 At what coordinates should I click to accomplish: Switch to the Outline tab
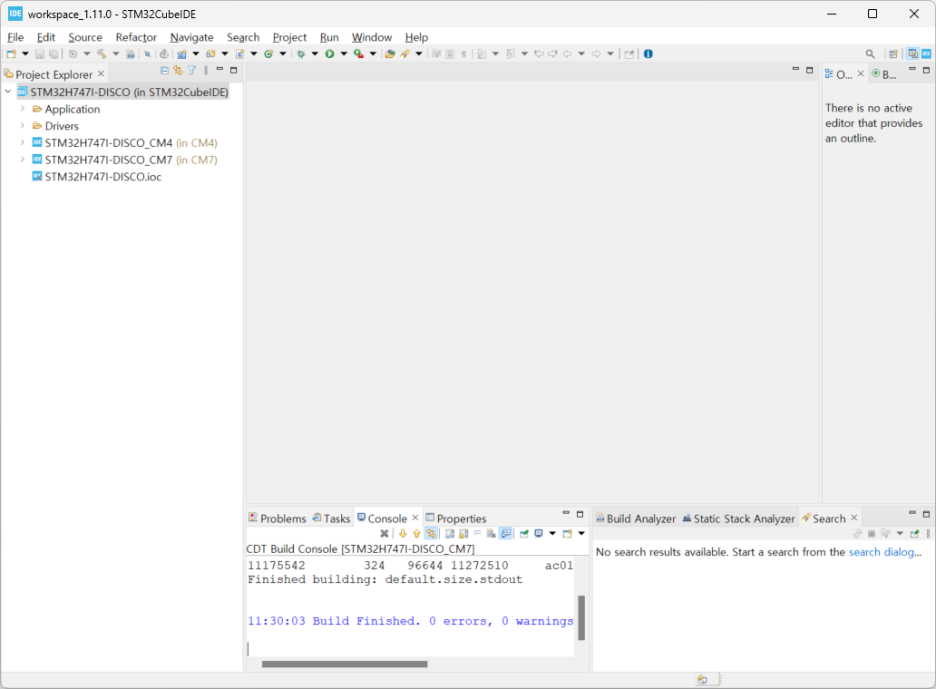click(x=839, y=74)
